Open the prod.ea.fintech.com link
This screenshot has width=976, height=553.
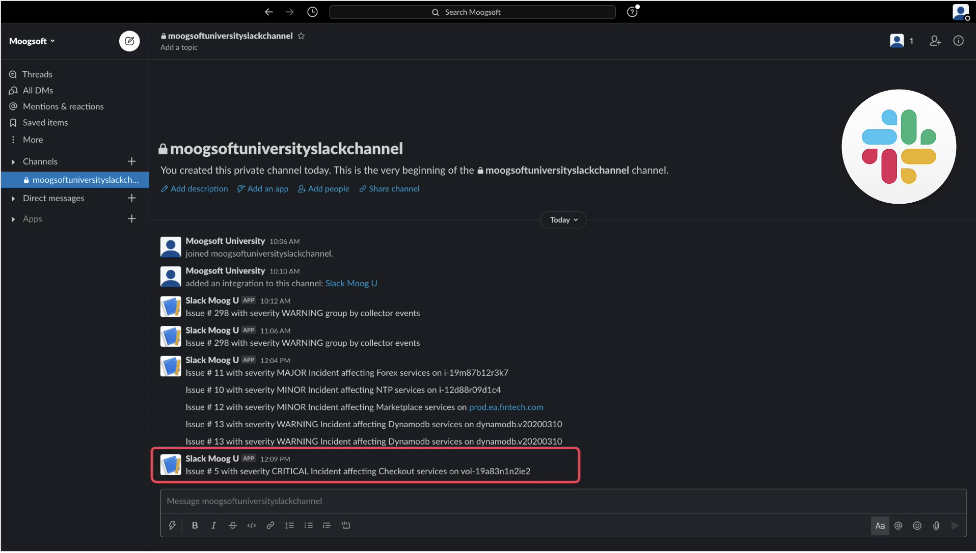pos(506,407)
